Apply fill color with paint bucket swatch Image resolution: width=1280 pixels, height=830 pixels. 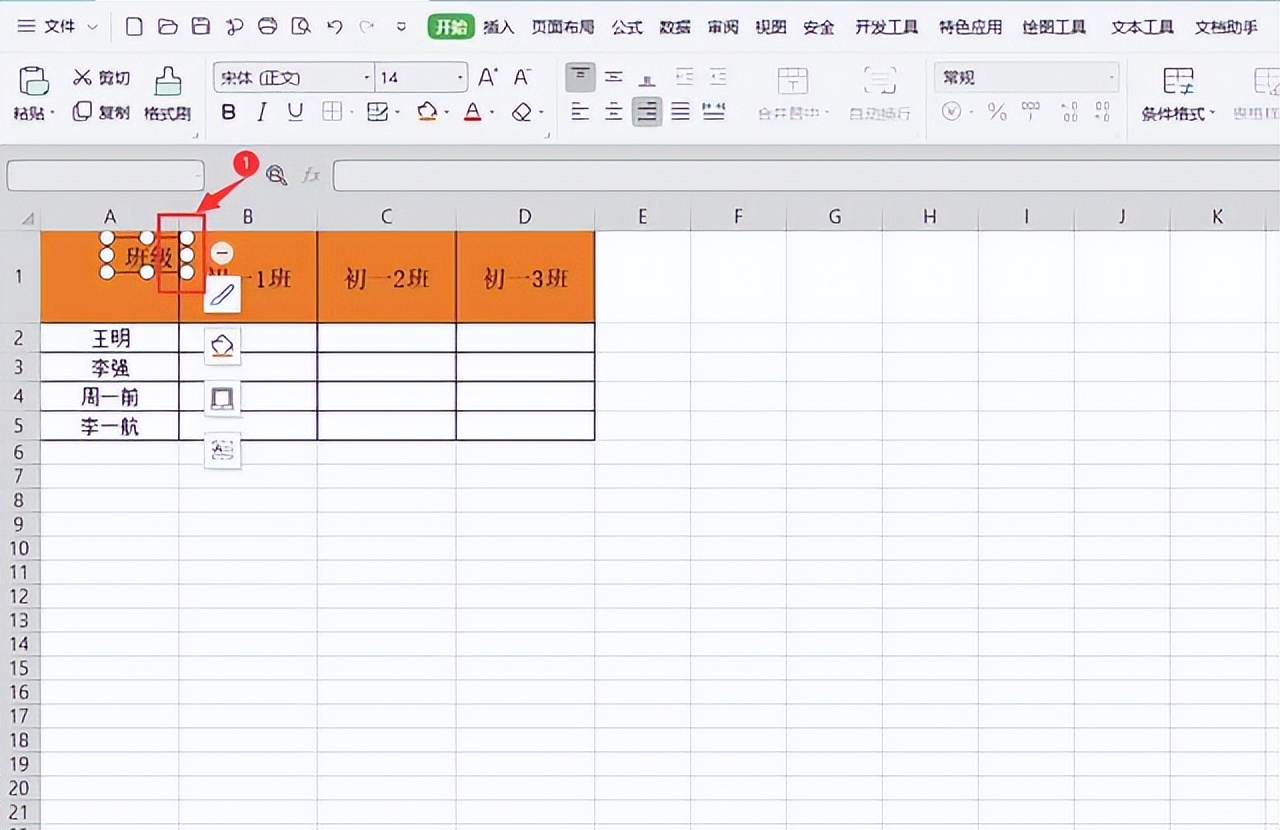click(427, 112)
